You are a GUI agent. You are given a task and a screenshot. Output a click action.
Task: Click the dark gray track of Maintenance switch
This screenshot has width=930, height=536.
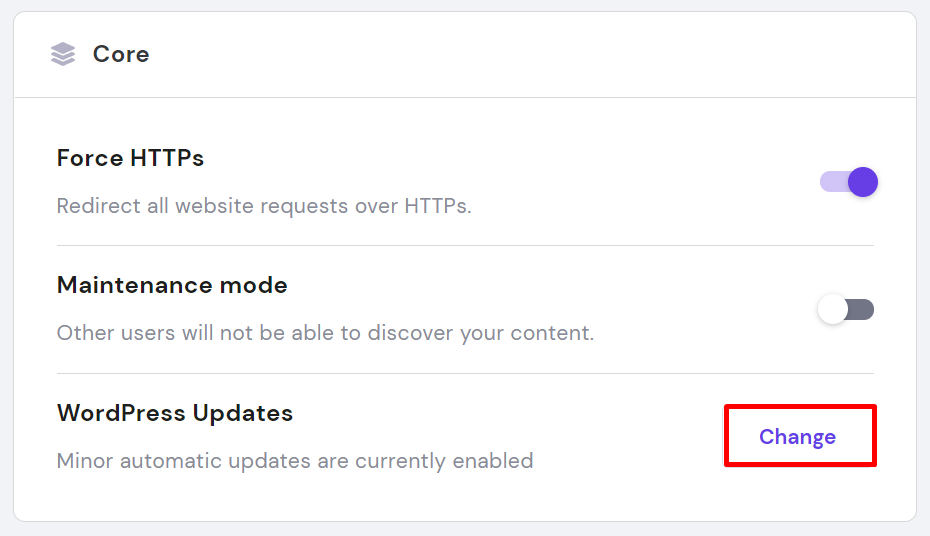click(862, 310)
